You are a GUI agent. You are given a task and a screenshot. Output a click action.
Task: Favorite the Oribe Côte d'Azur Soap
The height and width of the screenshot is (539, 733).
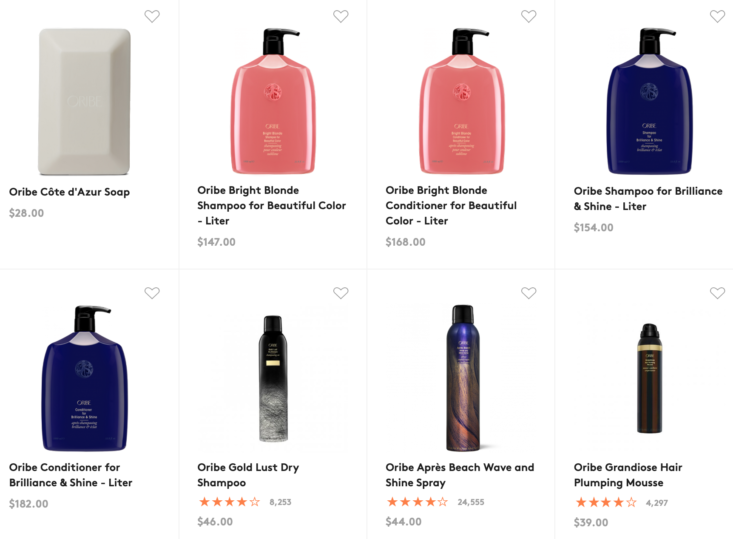152,16
